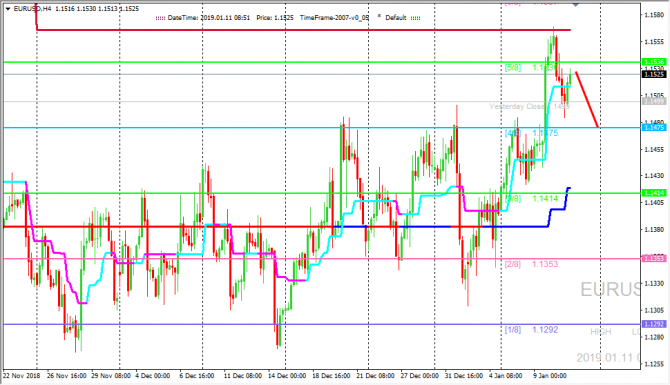The image size is (670, 385).
Task: Select the [2/8] 1.1353 level label
Action: (x=531, y=264)
